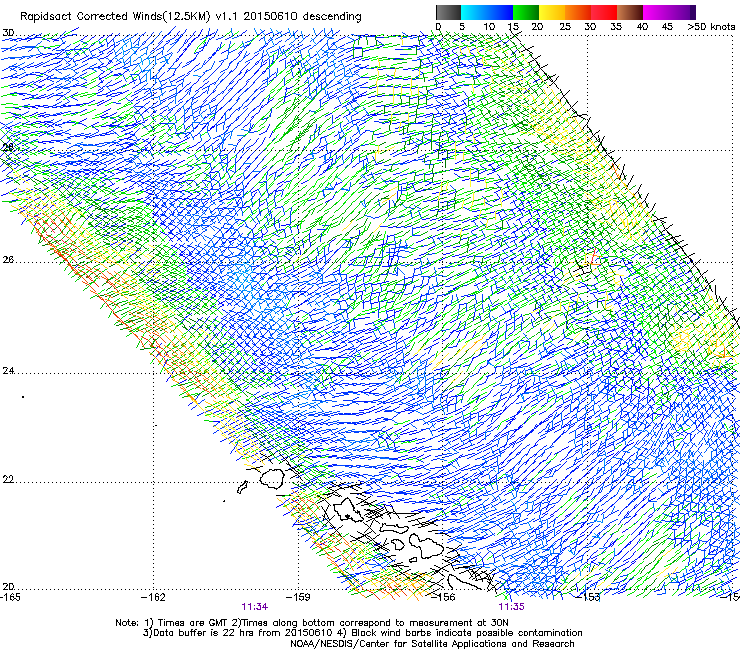Click the longitude label -156
The width and height of the screenshot is (740, 650).
[x=444, y=597]
